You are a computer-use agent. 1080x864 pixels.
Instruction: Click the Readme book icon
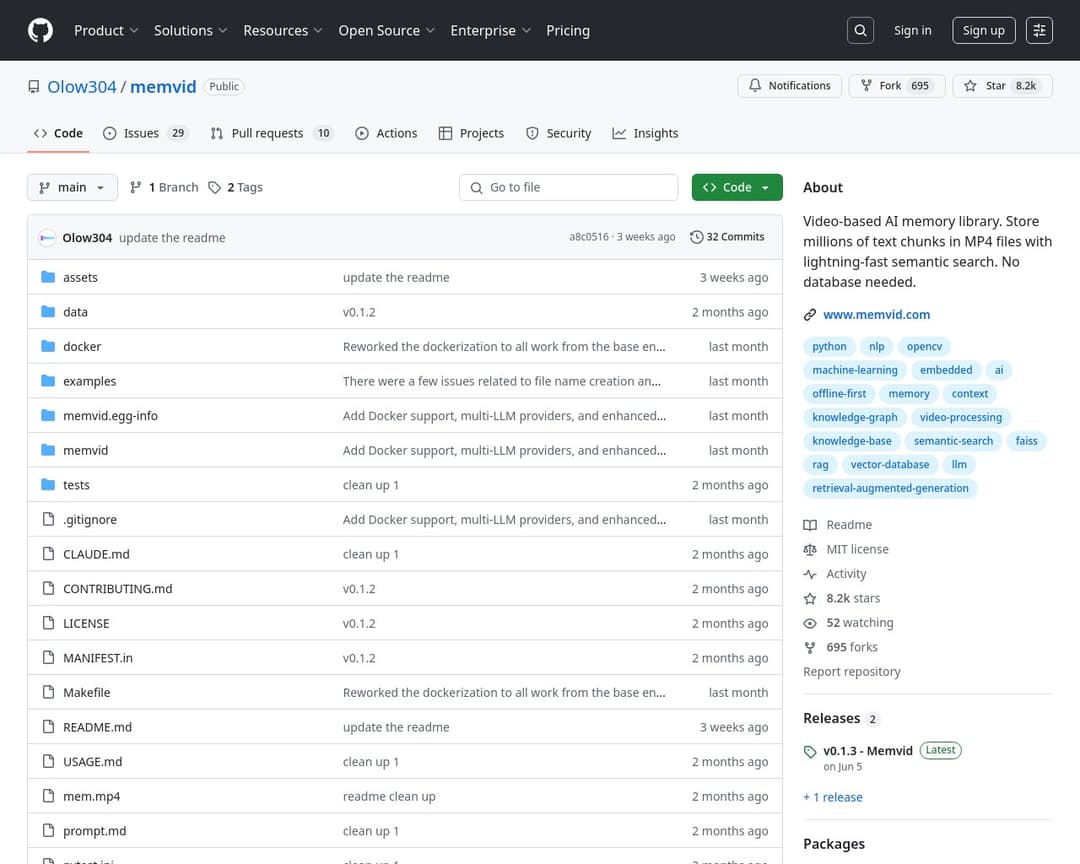(810, 525)
